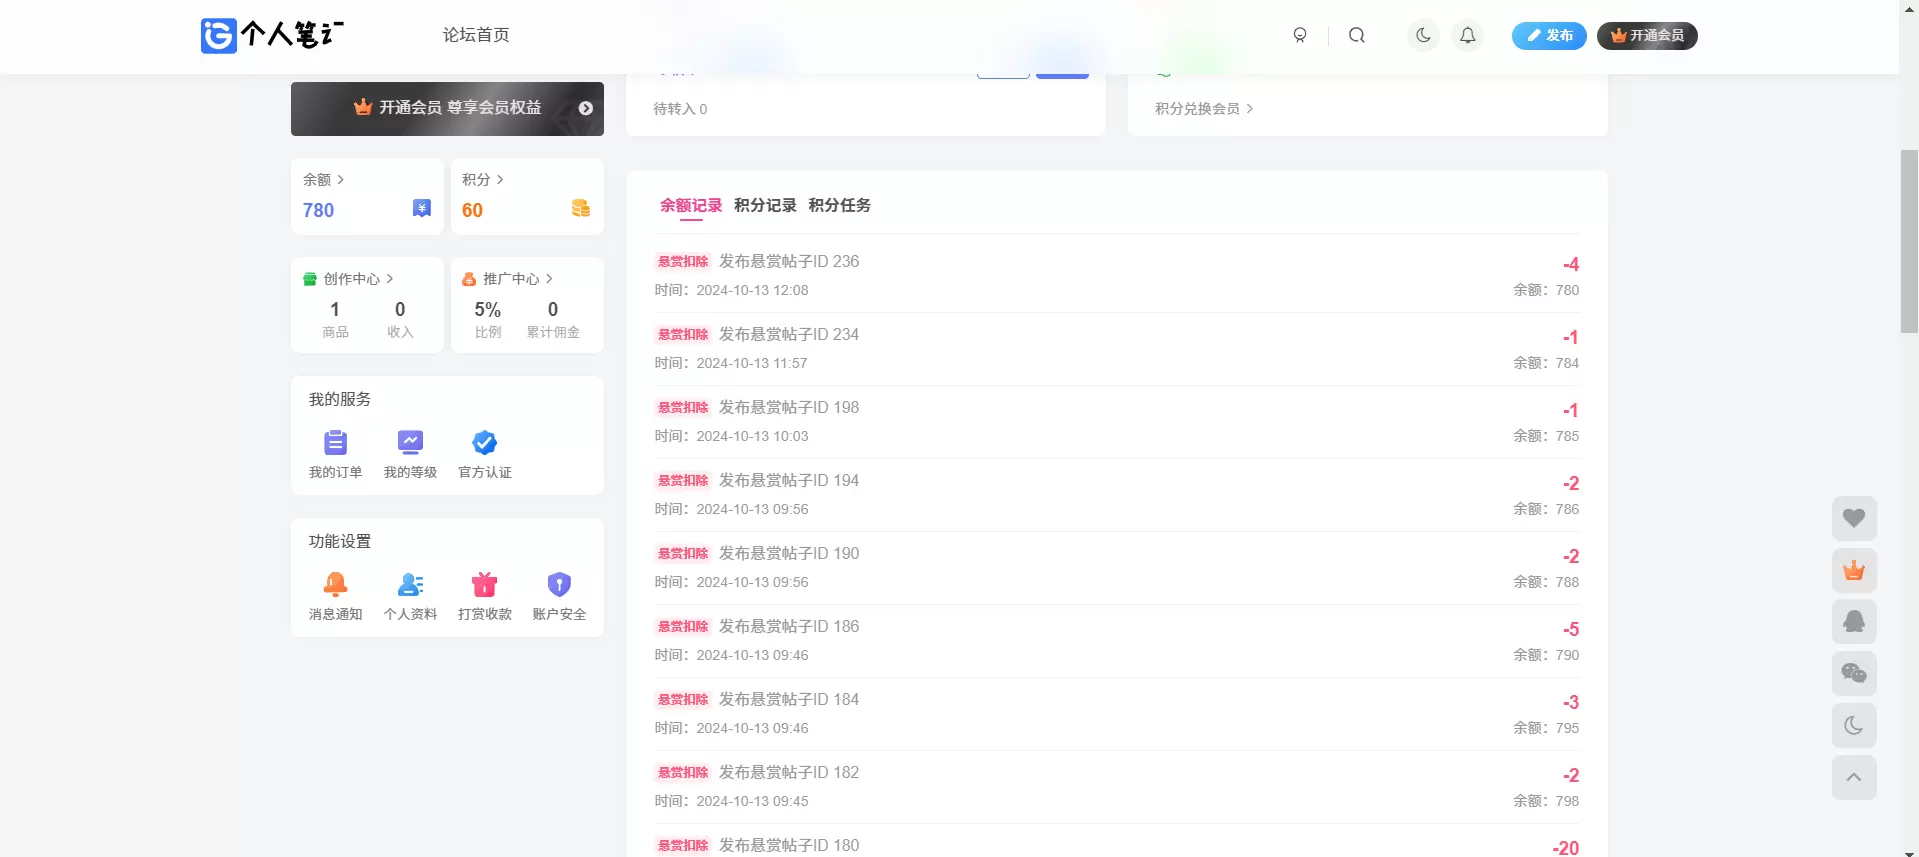Click the points value 60

[472, 210]
